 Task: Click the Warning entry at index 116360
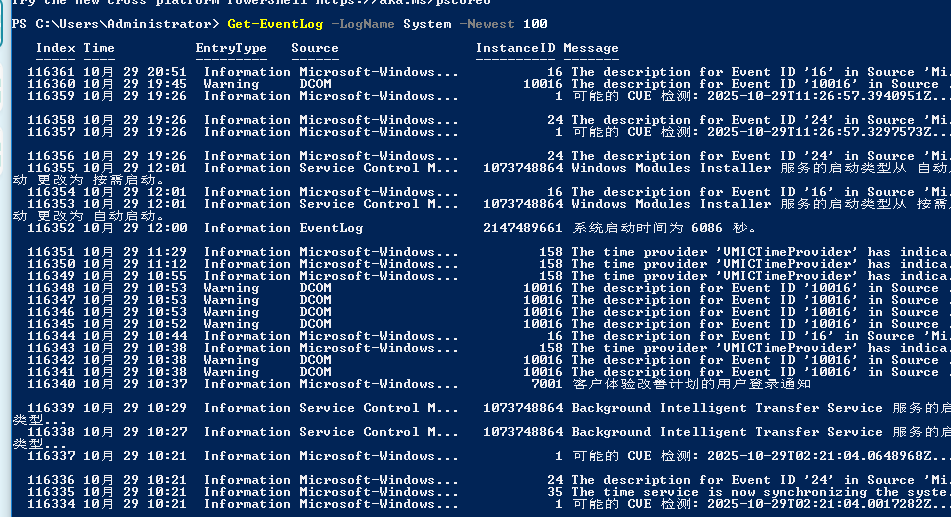click(231, 84)
